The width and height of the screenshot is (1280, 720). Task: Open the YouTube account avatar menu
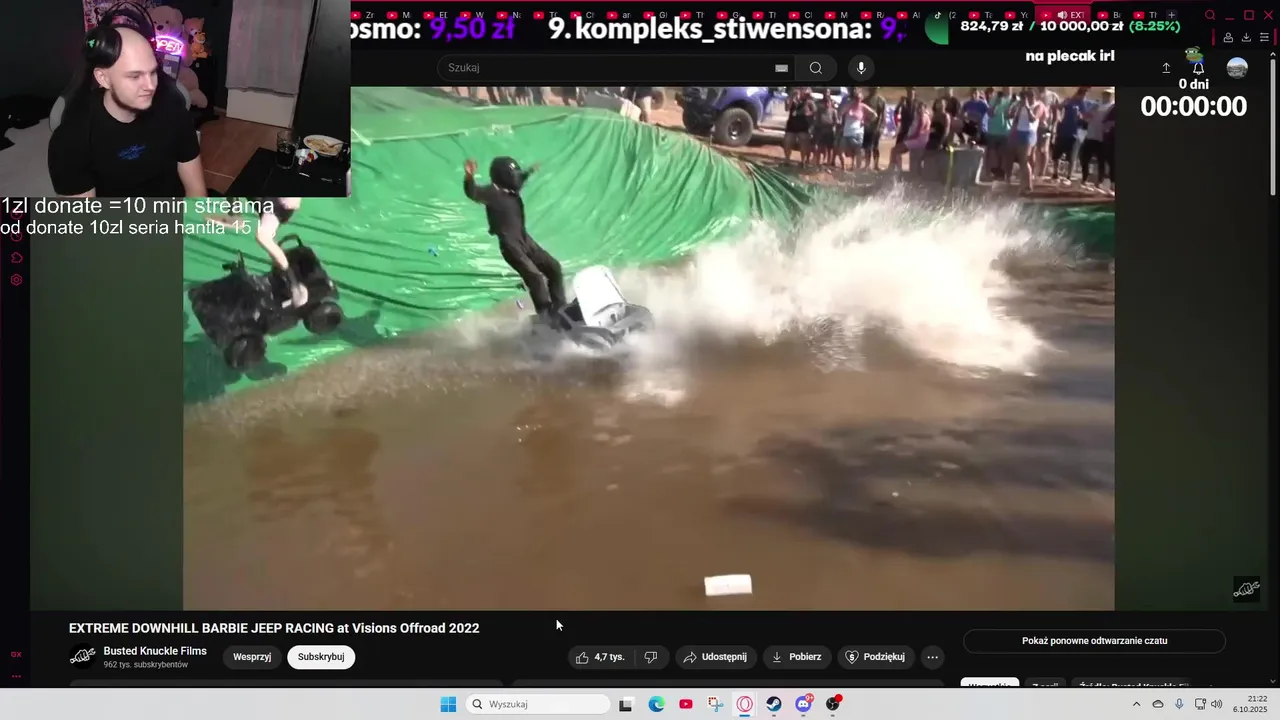pyautogui.click(x=1237, y=68)
